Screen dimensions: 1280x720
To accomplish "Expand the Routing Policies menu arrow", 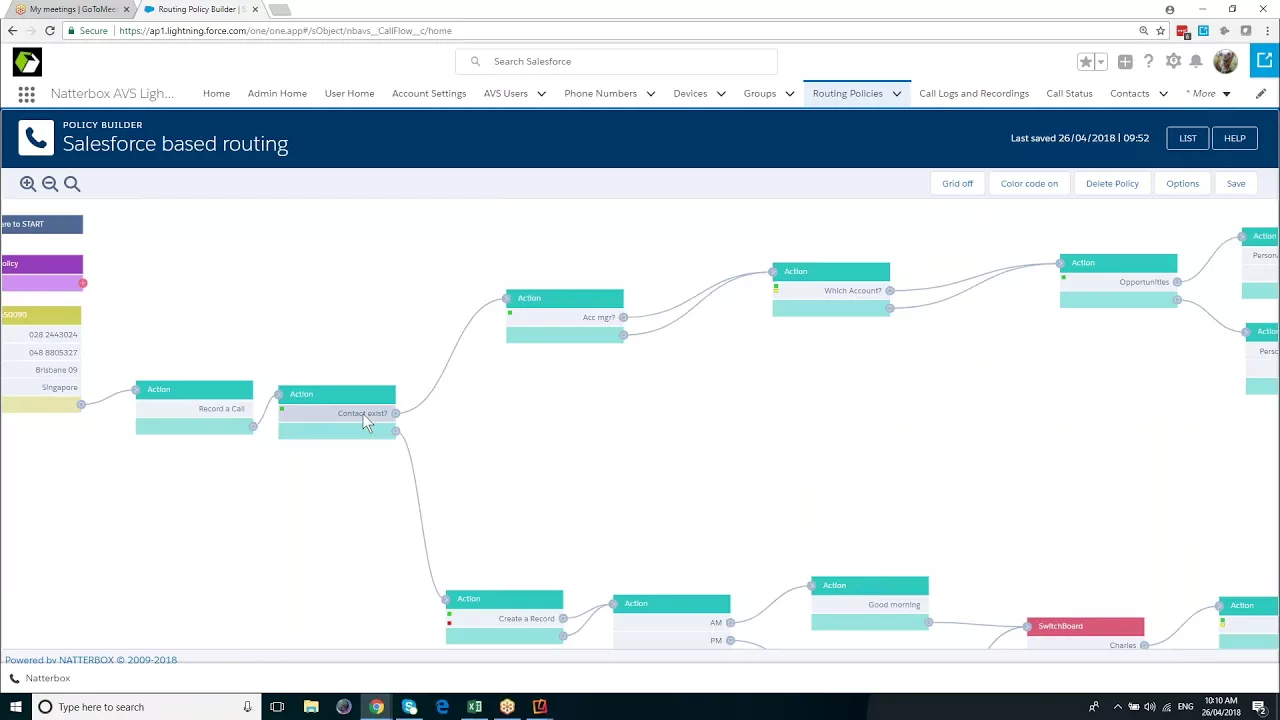I will pyautogui.click(x=896, y=94).
